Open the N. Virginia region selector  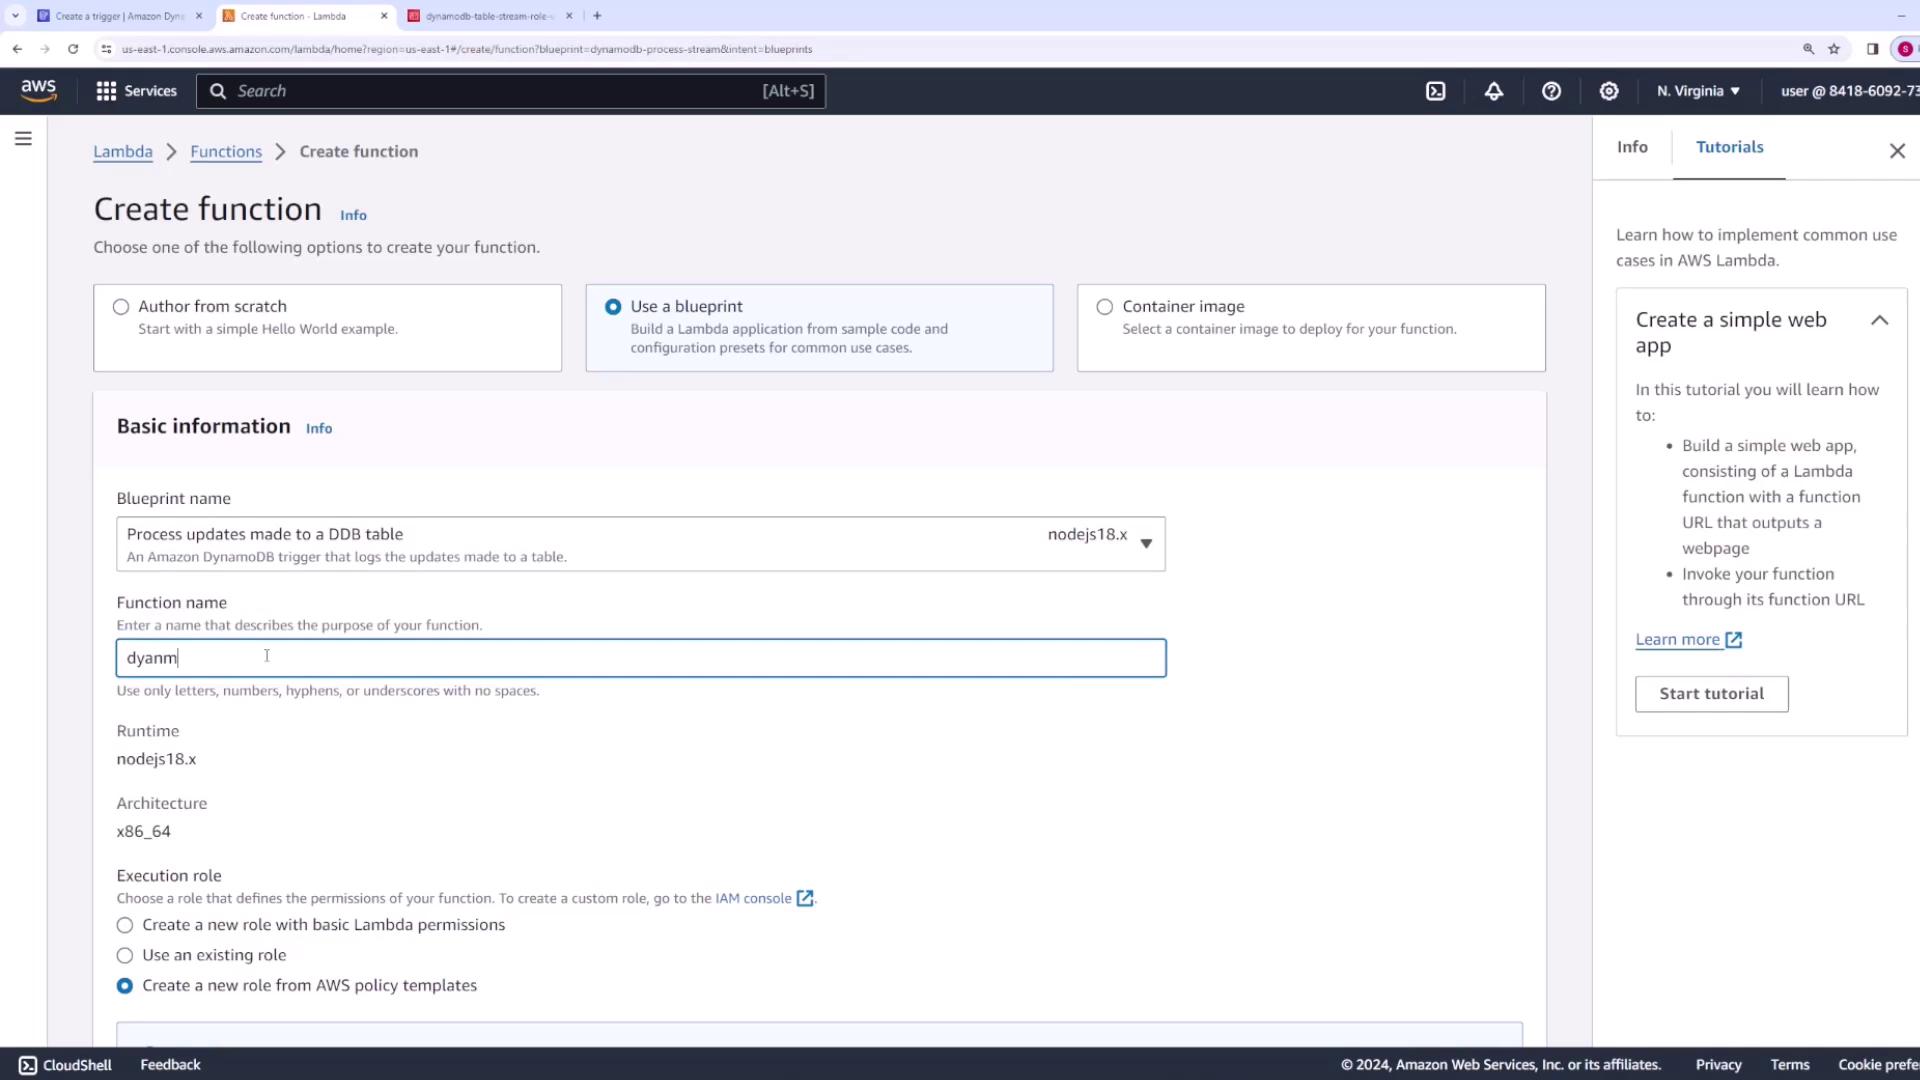click(1697, 91)
